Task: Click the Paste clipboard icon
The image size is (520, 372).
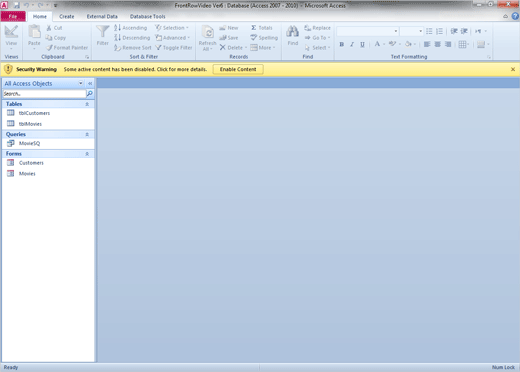Action: [x=34, y=32]
